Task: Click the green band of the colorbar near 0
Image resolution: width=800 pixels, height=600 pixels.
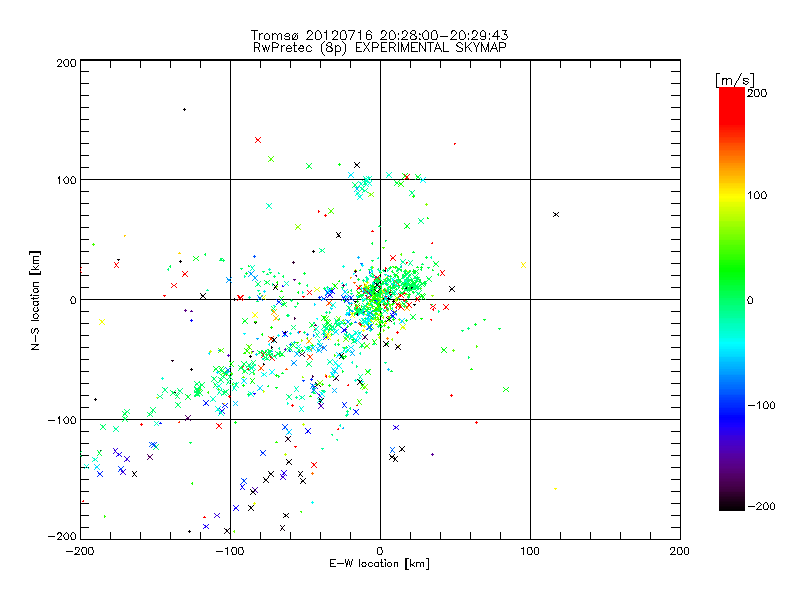Action: 732,299
